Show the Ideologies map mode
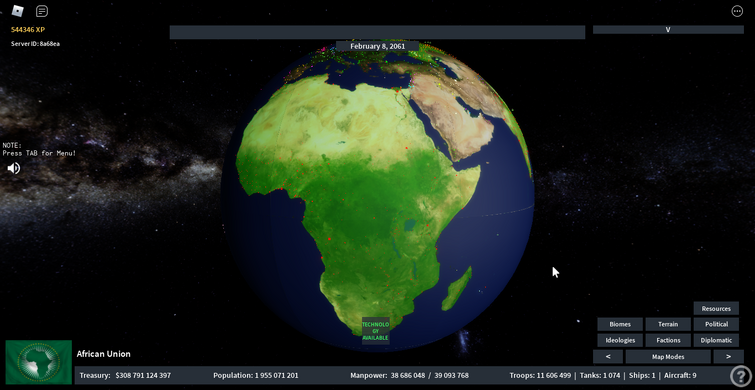Image resolution: width=755 pixels, height=390 pixels. [x=620, y=340]
